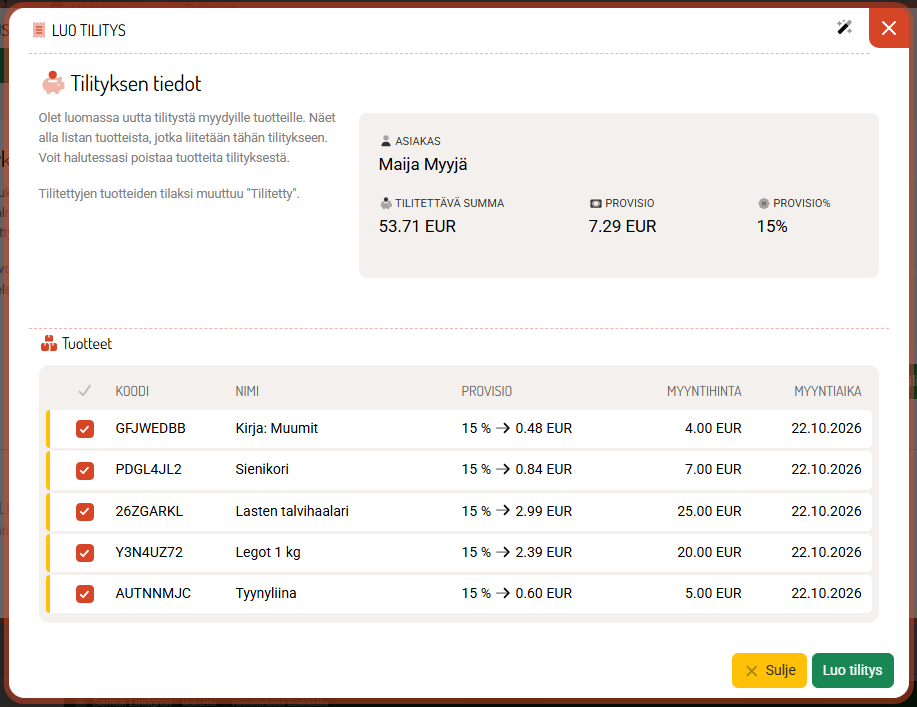This screenshot has height=707, width=917.
Task: Click the icon beside TILITETTÄVÄ SUMMA
Action: click(x=386, y=204)
